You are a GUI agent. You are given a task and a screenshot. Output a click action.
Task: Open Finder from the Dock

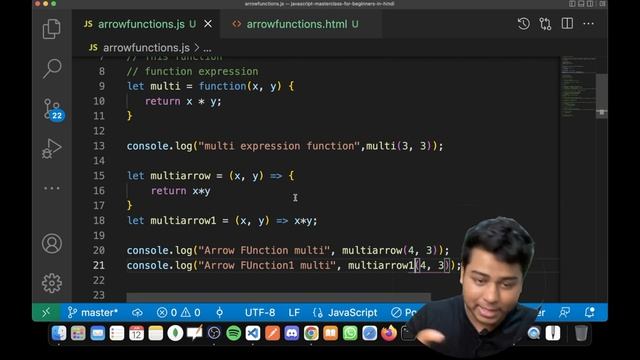point(59,333)
